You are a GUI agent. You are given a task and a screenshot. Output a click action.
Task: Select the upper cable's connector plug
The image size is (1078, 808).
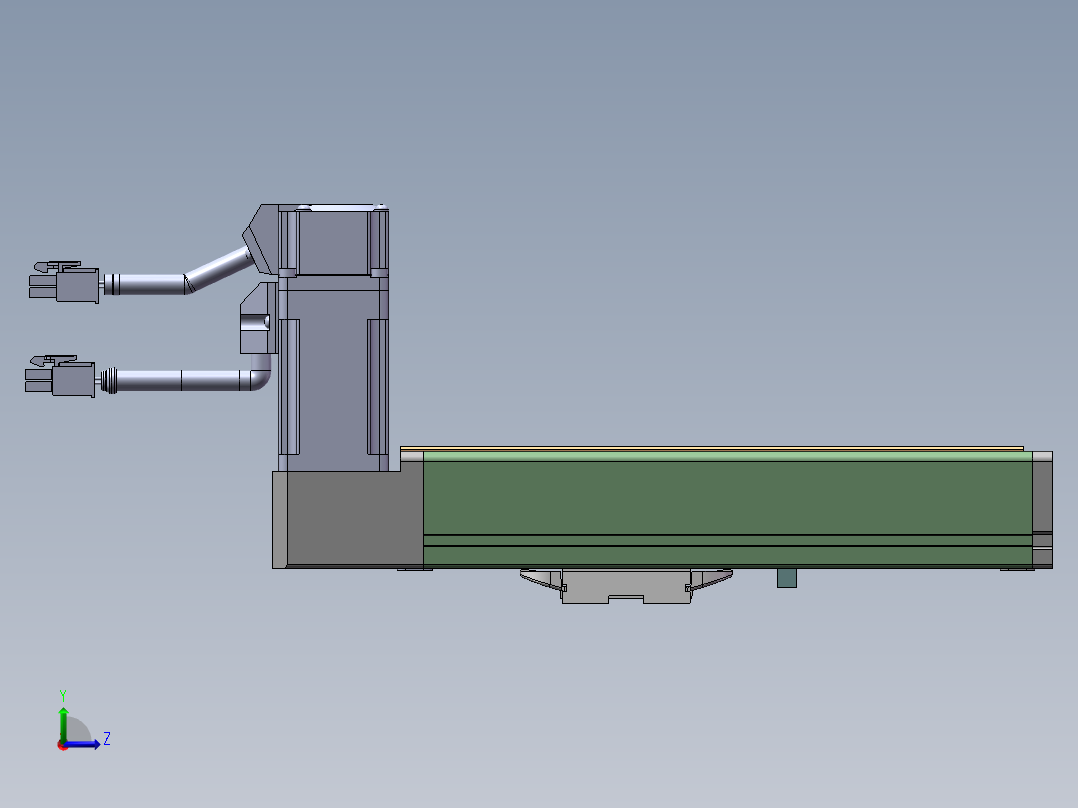click(x=70, y=285)
